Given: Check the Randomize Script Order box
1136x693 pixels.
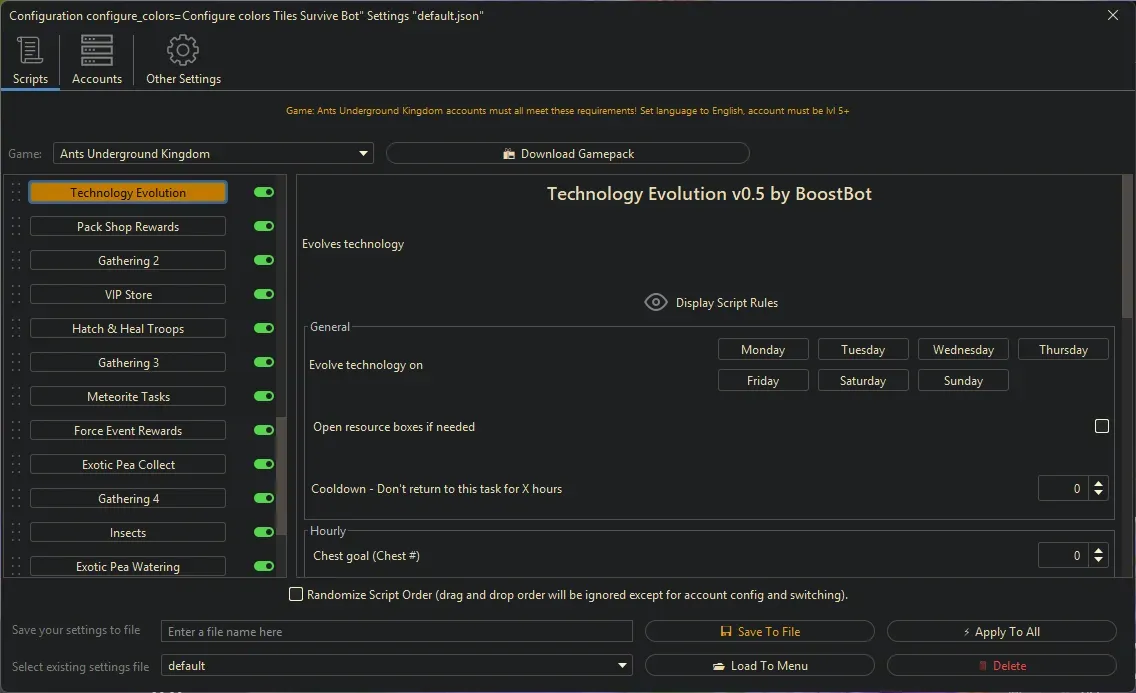Looking at the screenshot, I should (x=296, y=595).
